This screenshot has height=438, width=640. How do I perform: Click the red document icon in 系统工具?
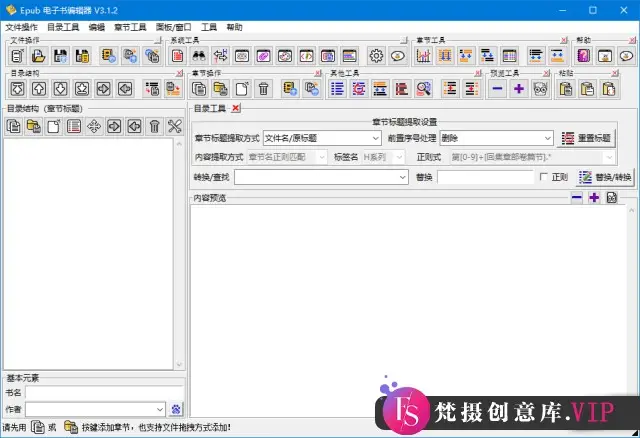tap(178, 56)
